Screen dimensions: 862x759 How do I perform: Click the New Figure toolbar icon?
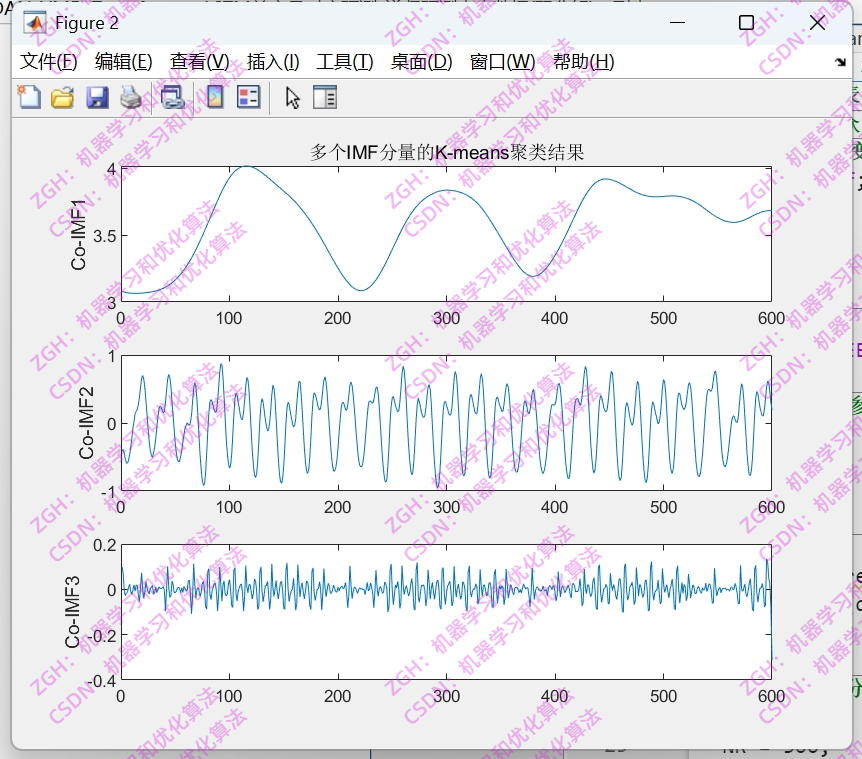coord(29,97)
